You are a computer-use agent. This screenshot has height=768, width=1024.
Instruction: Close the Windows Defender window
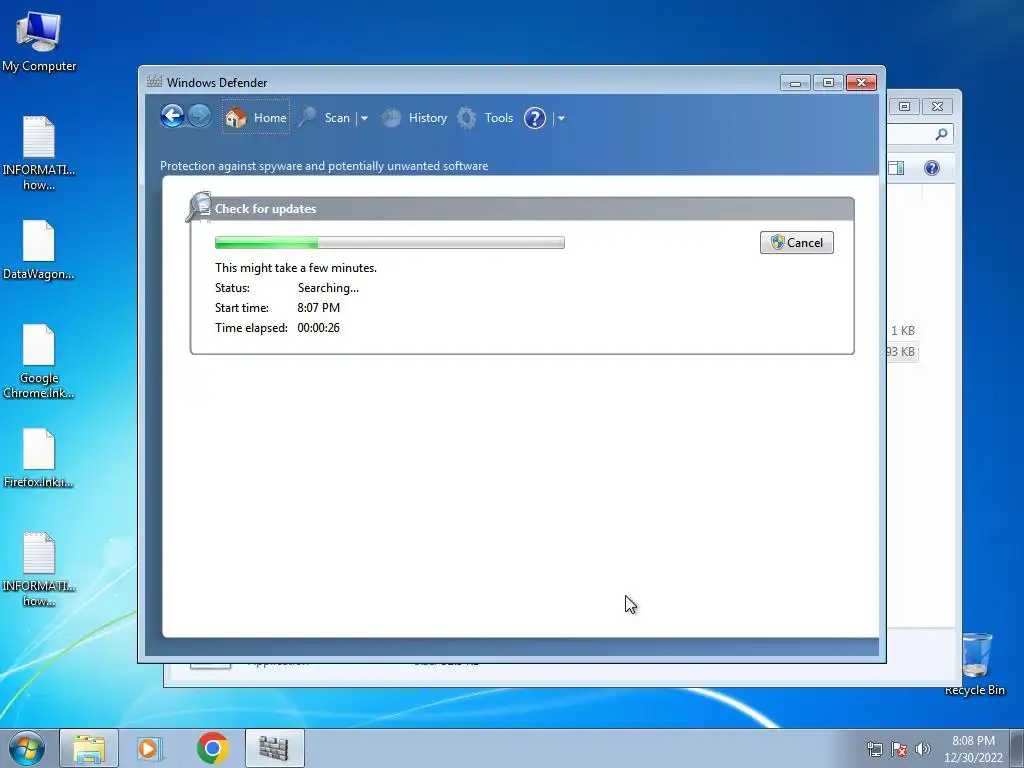pos(861,82)
